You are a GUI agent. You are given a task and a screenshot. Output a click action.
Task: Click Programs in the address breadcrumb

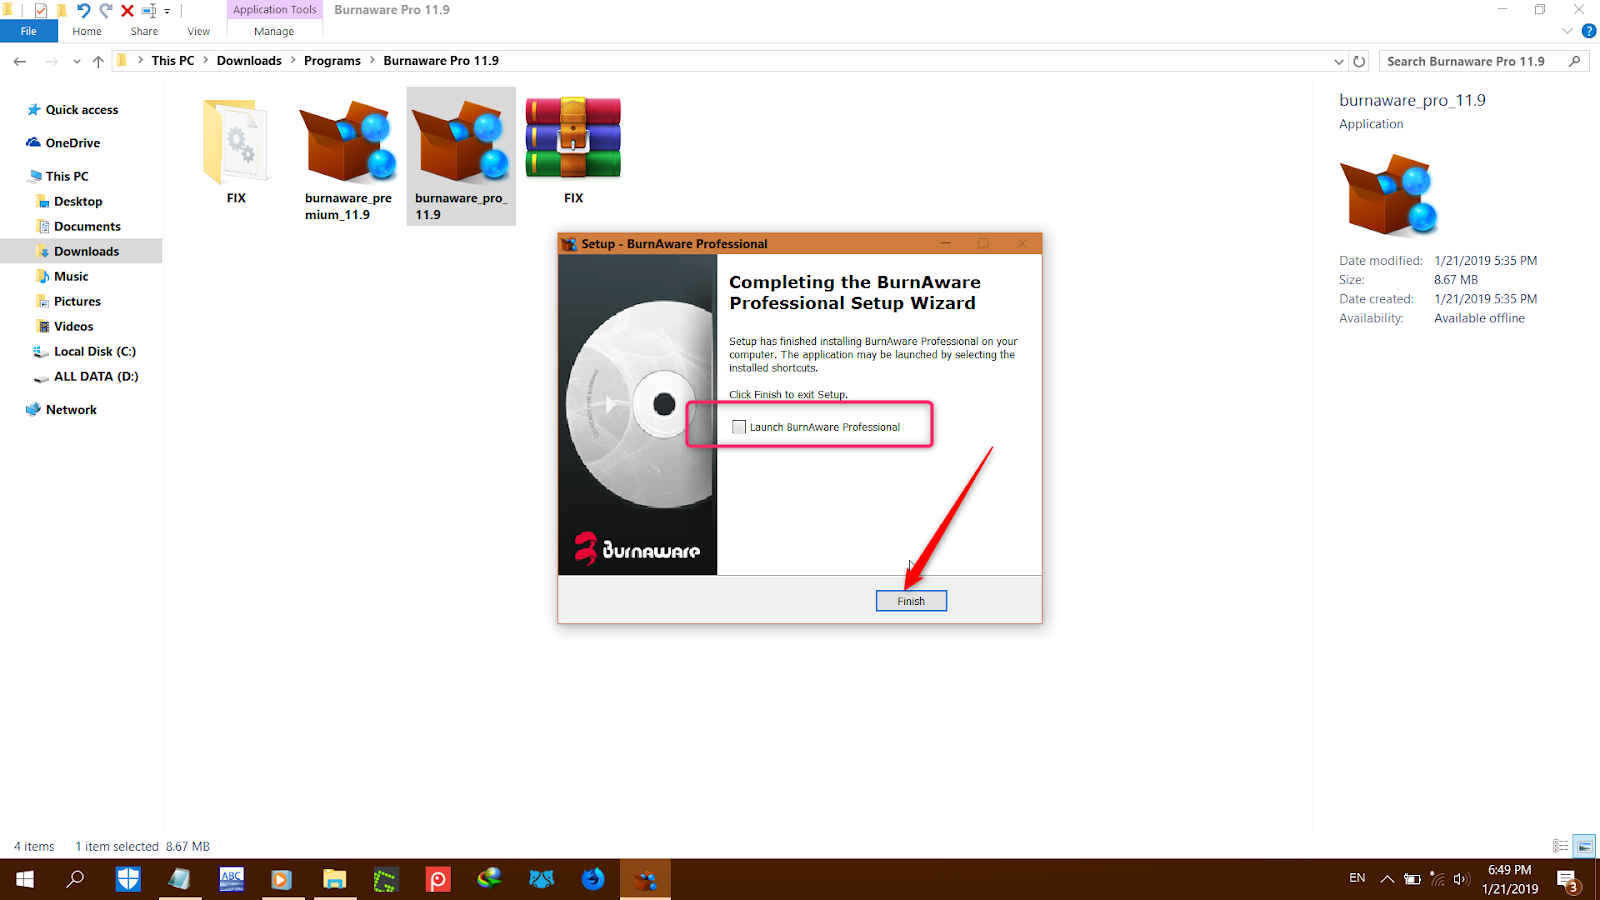click(x=332, y=61)
